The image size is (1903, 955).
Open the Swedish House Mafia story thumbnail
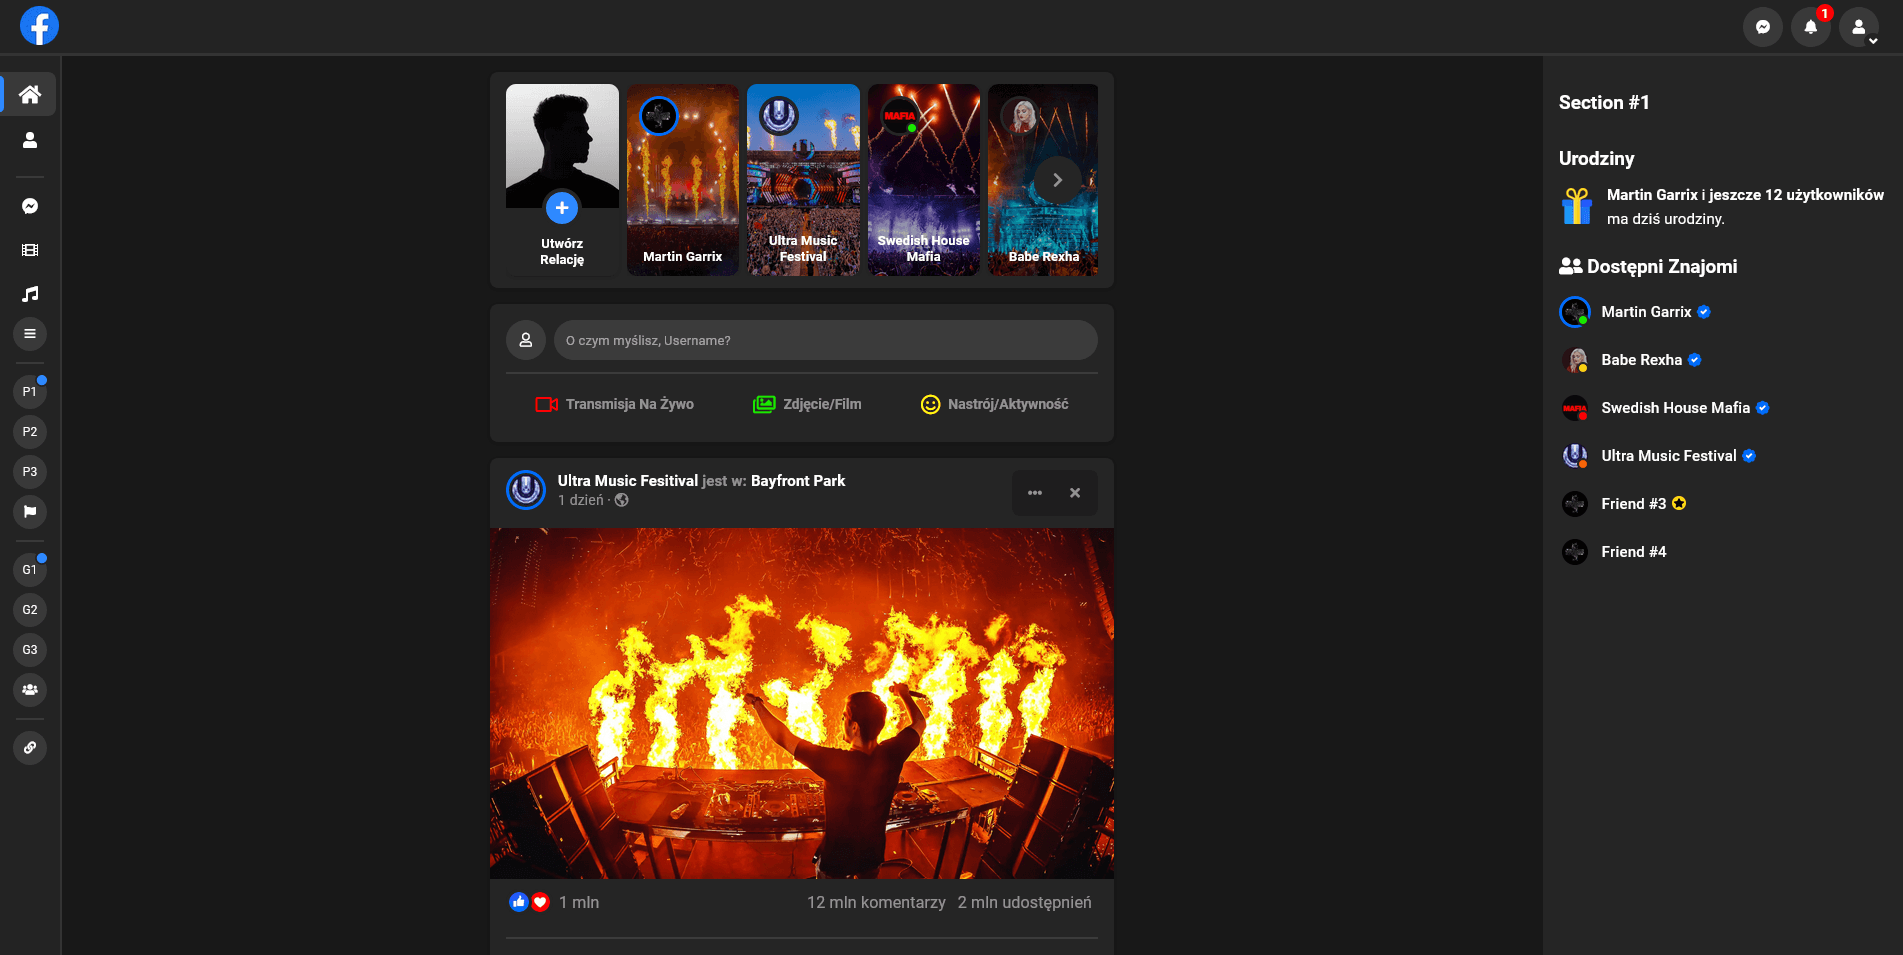pyautogui.click(x=923, y=180)
